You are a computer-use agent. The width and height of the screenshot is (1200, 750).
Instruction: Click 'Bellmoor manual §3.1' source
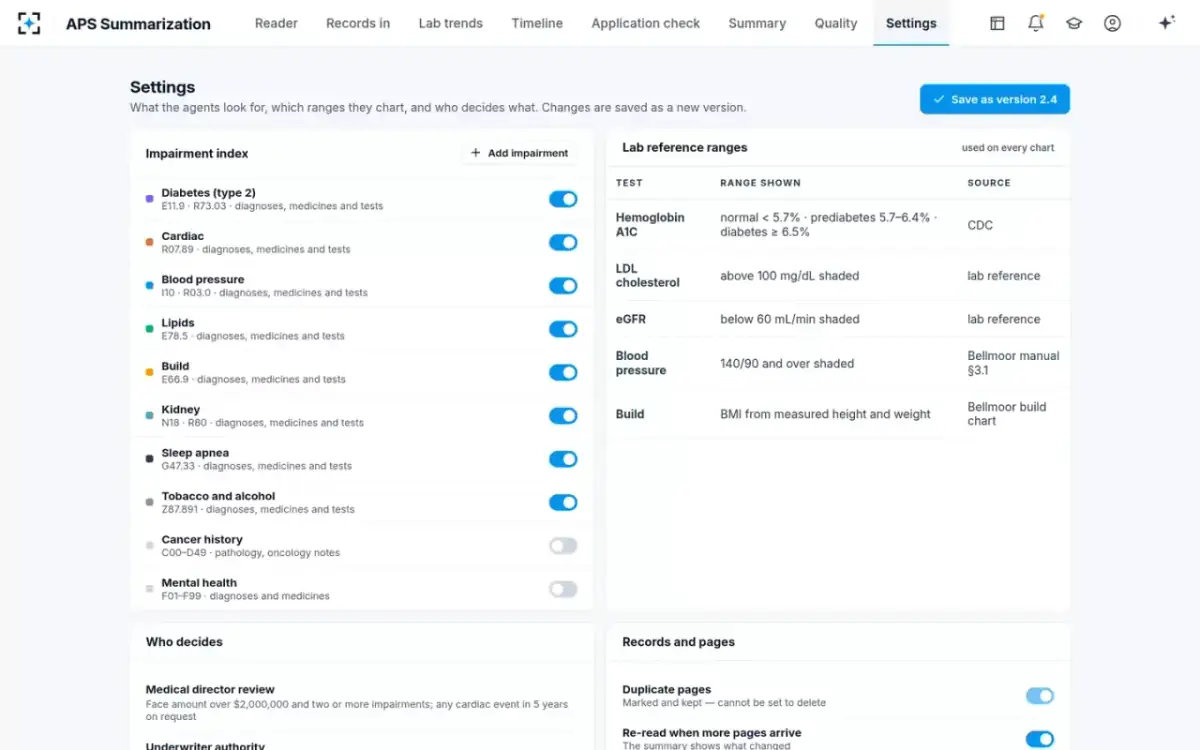pos(1013,363)
